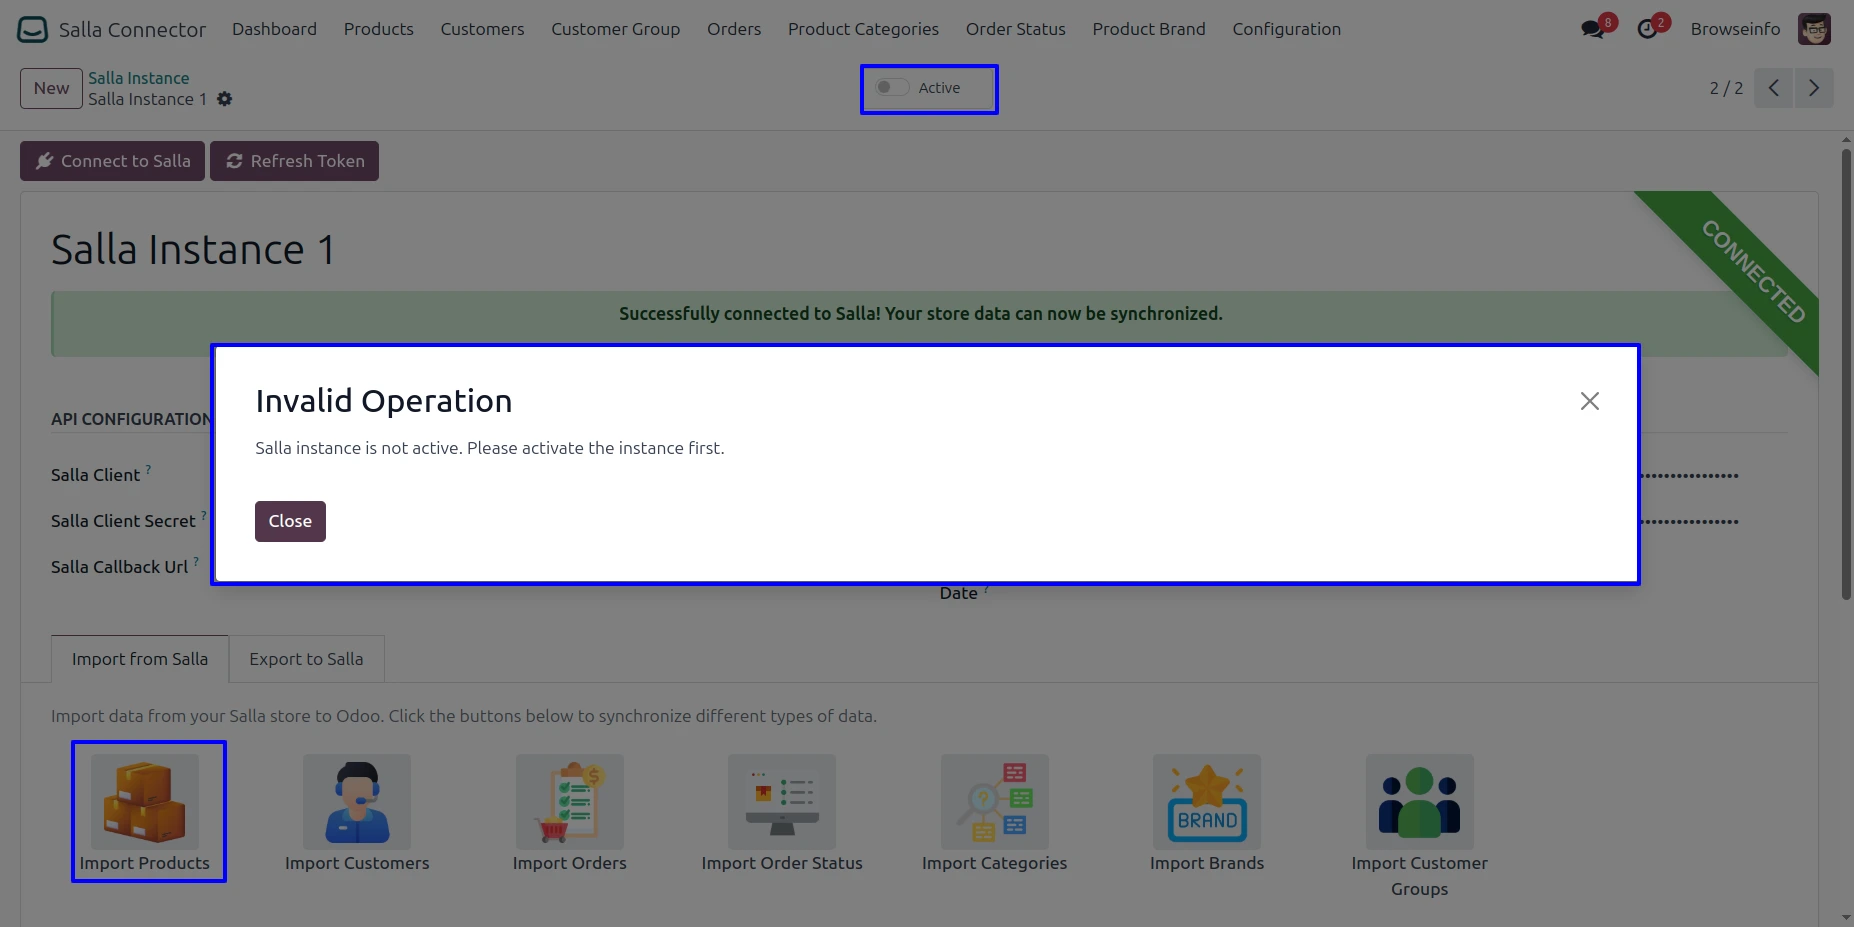Open the messages chat bubble icon

click(1593, 29)
